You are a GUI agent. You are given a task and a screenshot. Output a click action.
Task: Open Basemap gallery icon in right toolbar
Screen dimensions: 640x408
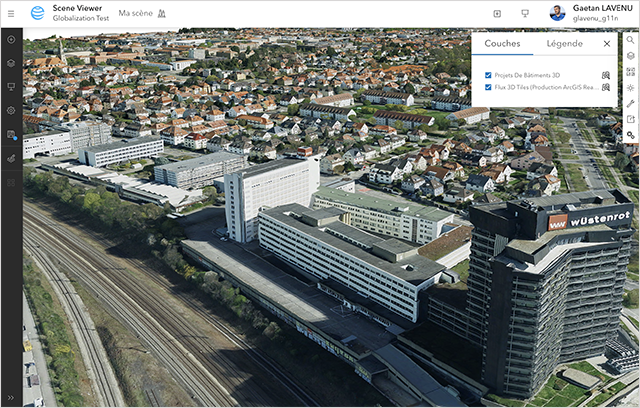[631, 72]
